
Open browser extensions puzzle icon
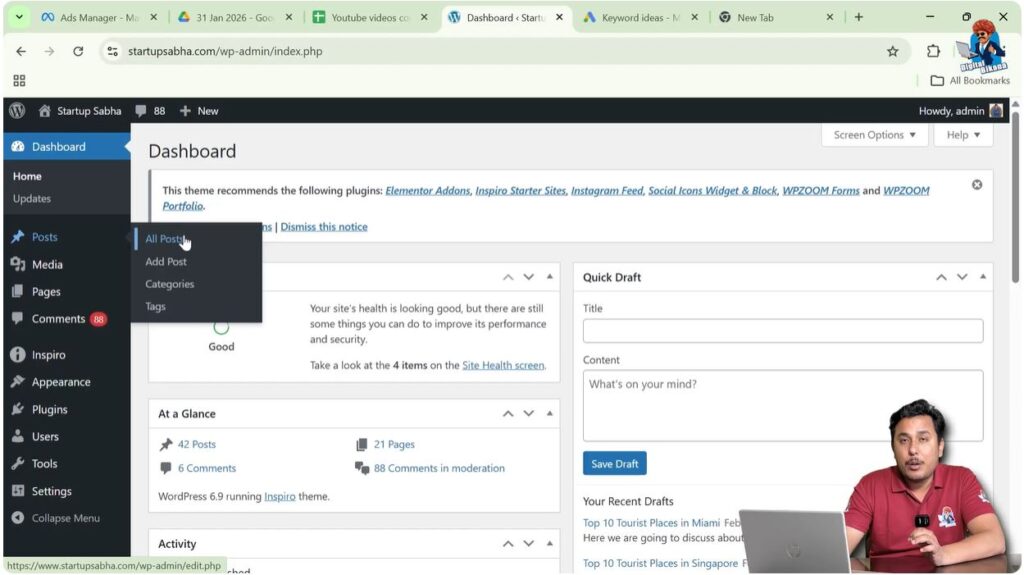tap(933, 51)
